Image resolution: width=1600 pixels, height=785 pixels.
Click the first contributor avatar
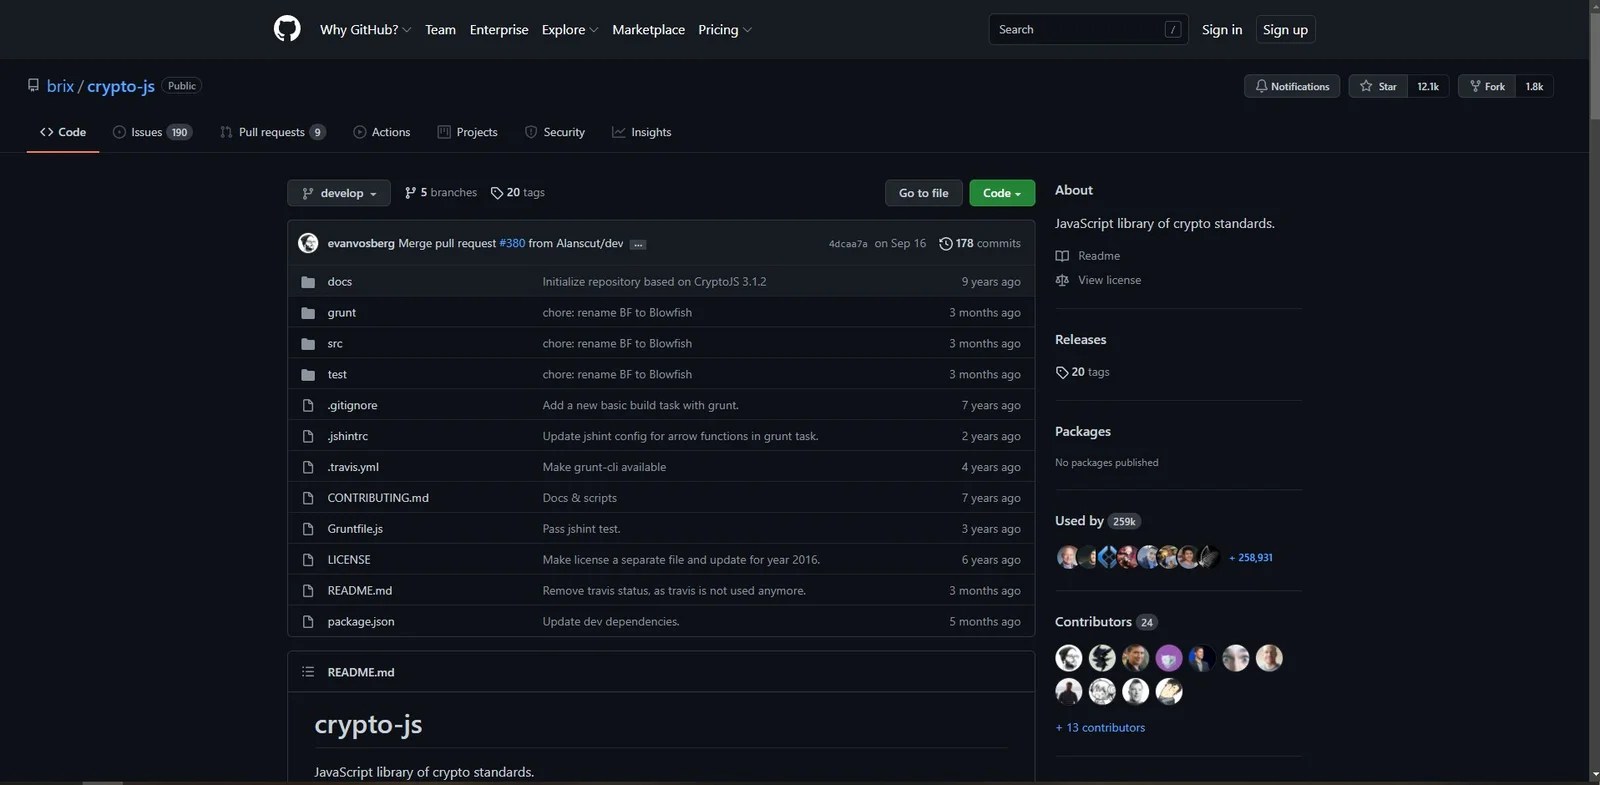[x=1069, y=658]
